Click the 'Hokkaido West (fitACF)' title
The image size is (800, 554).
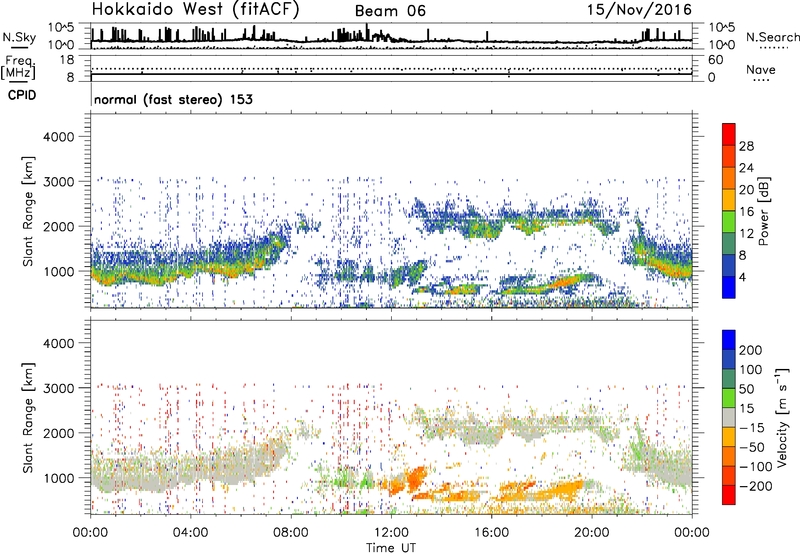pos(196,10)
